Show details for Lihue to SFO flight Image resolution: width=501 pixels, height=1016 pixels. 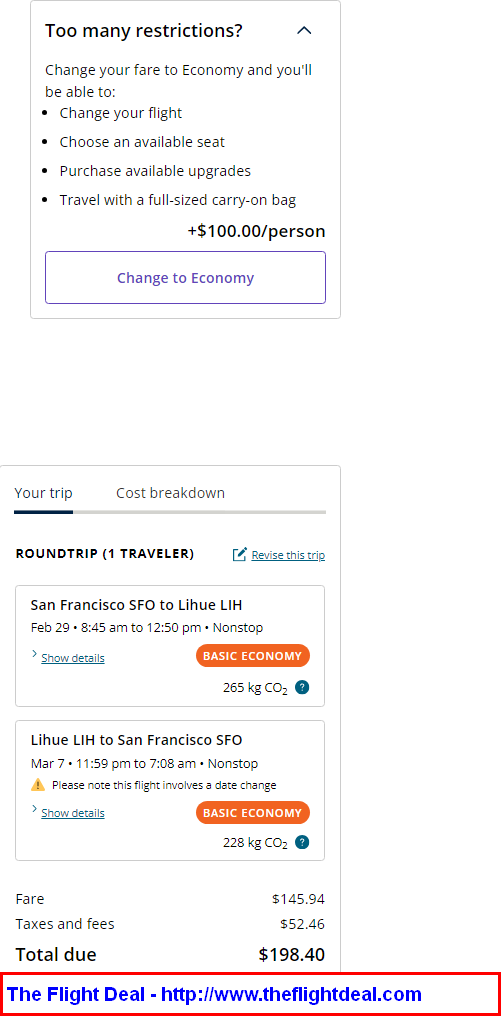click(73, 813)
